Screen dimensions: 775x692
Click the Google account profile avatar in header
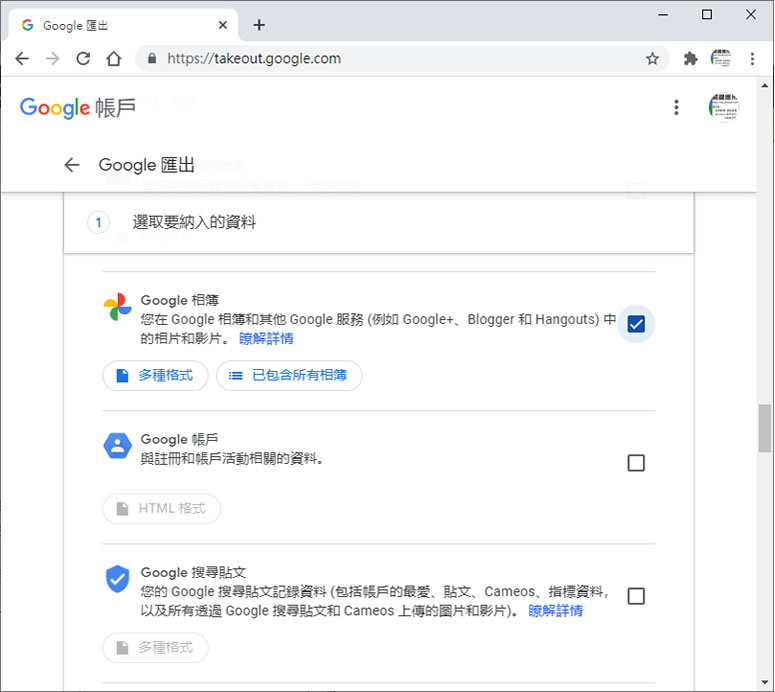(x=723, y=107)
